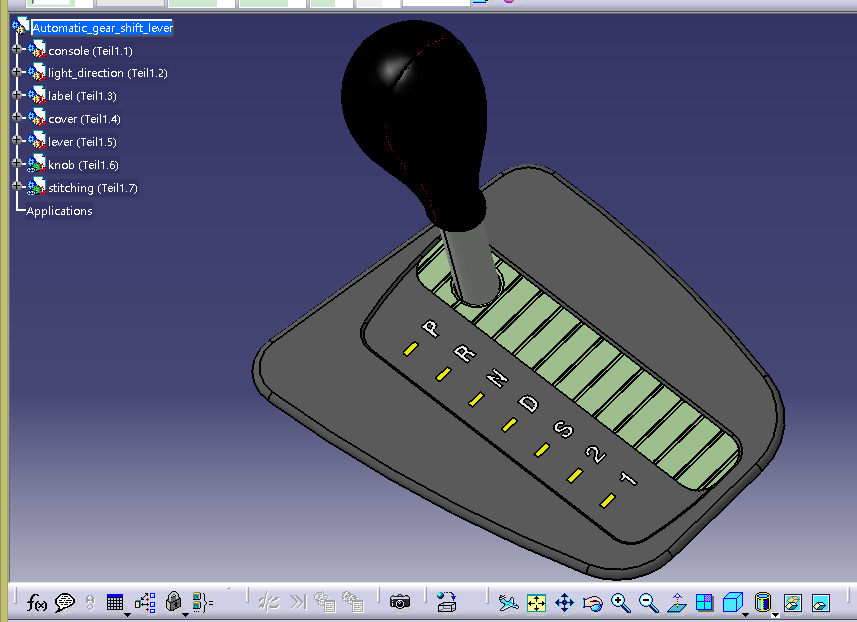Select console (Teil1.1) in the tree

(90, 51)
